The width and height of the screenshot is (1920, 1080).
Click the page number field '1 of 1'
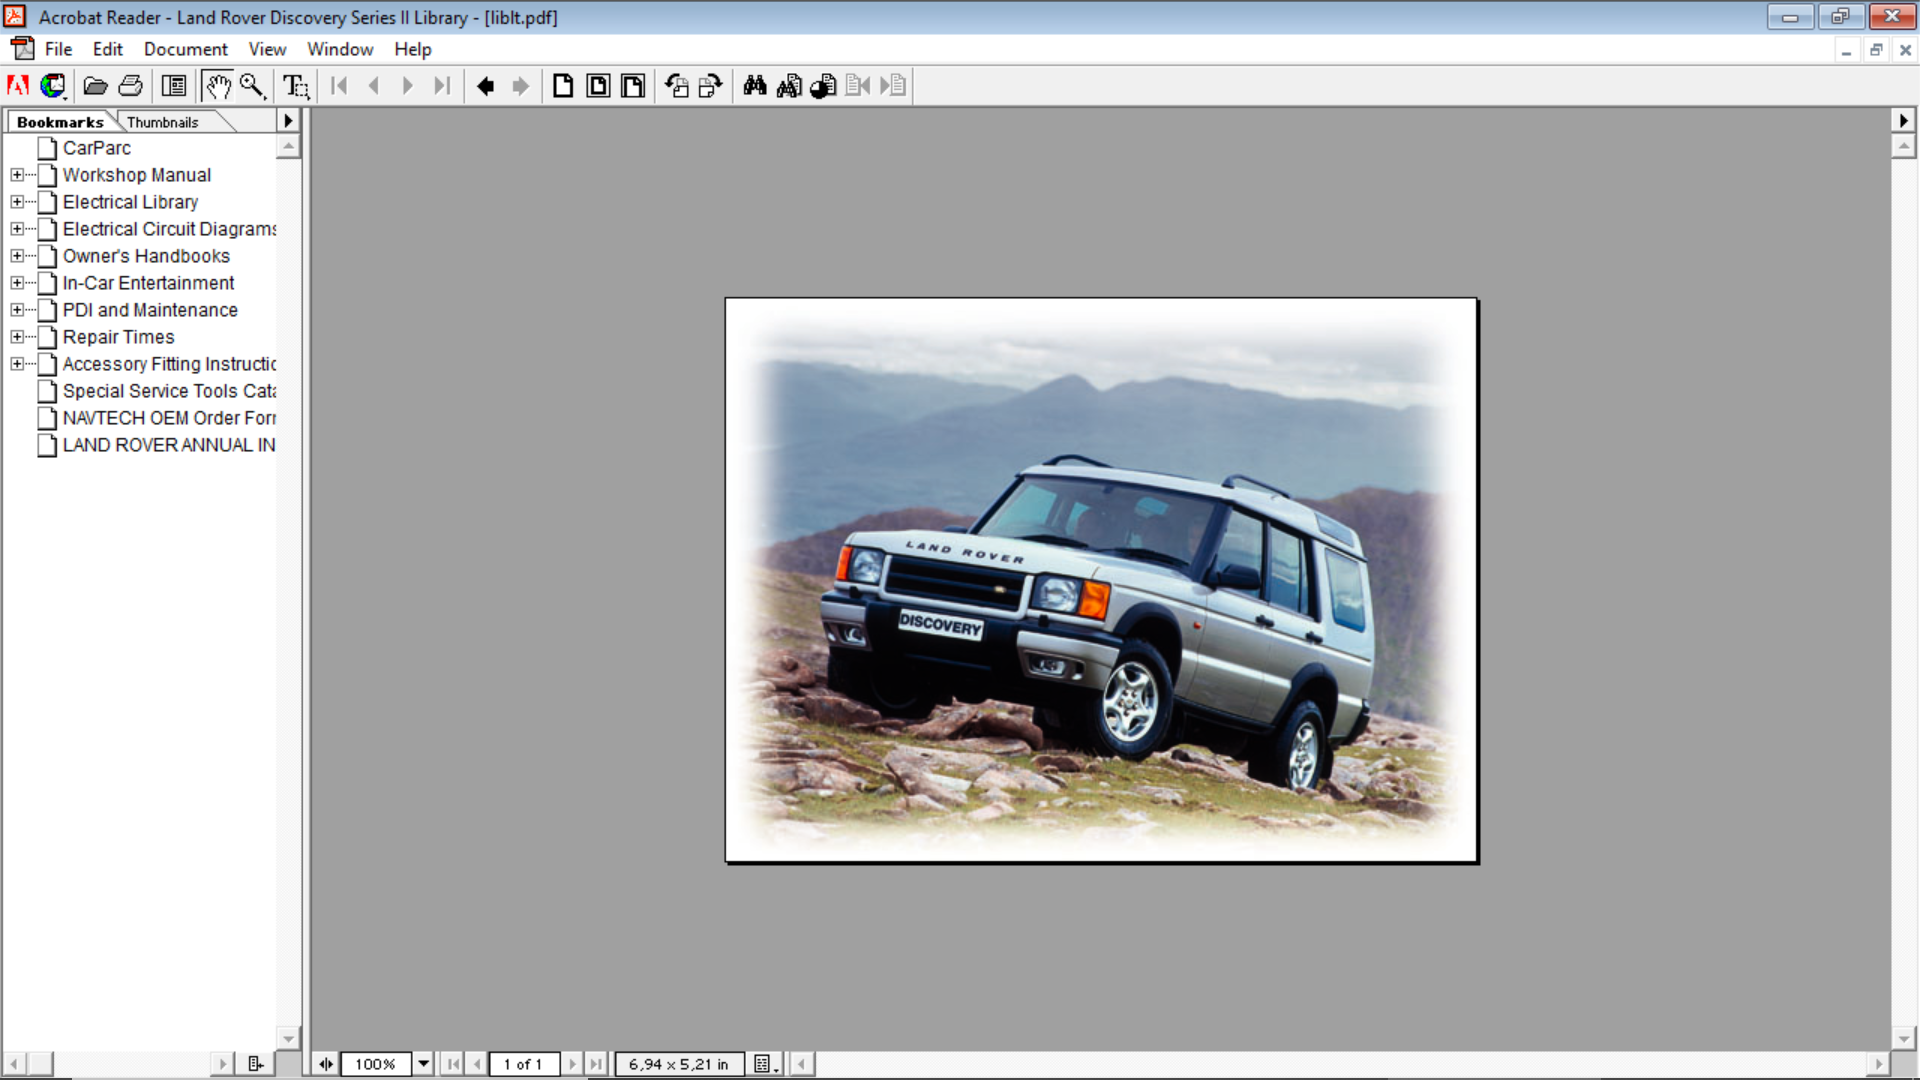coord(523,1064)
